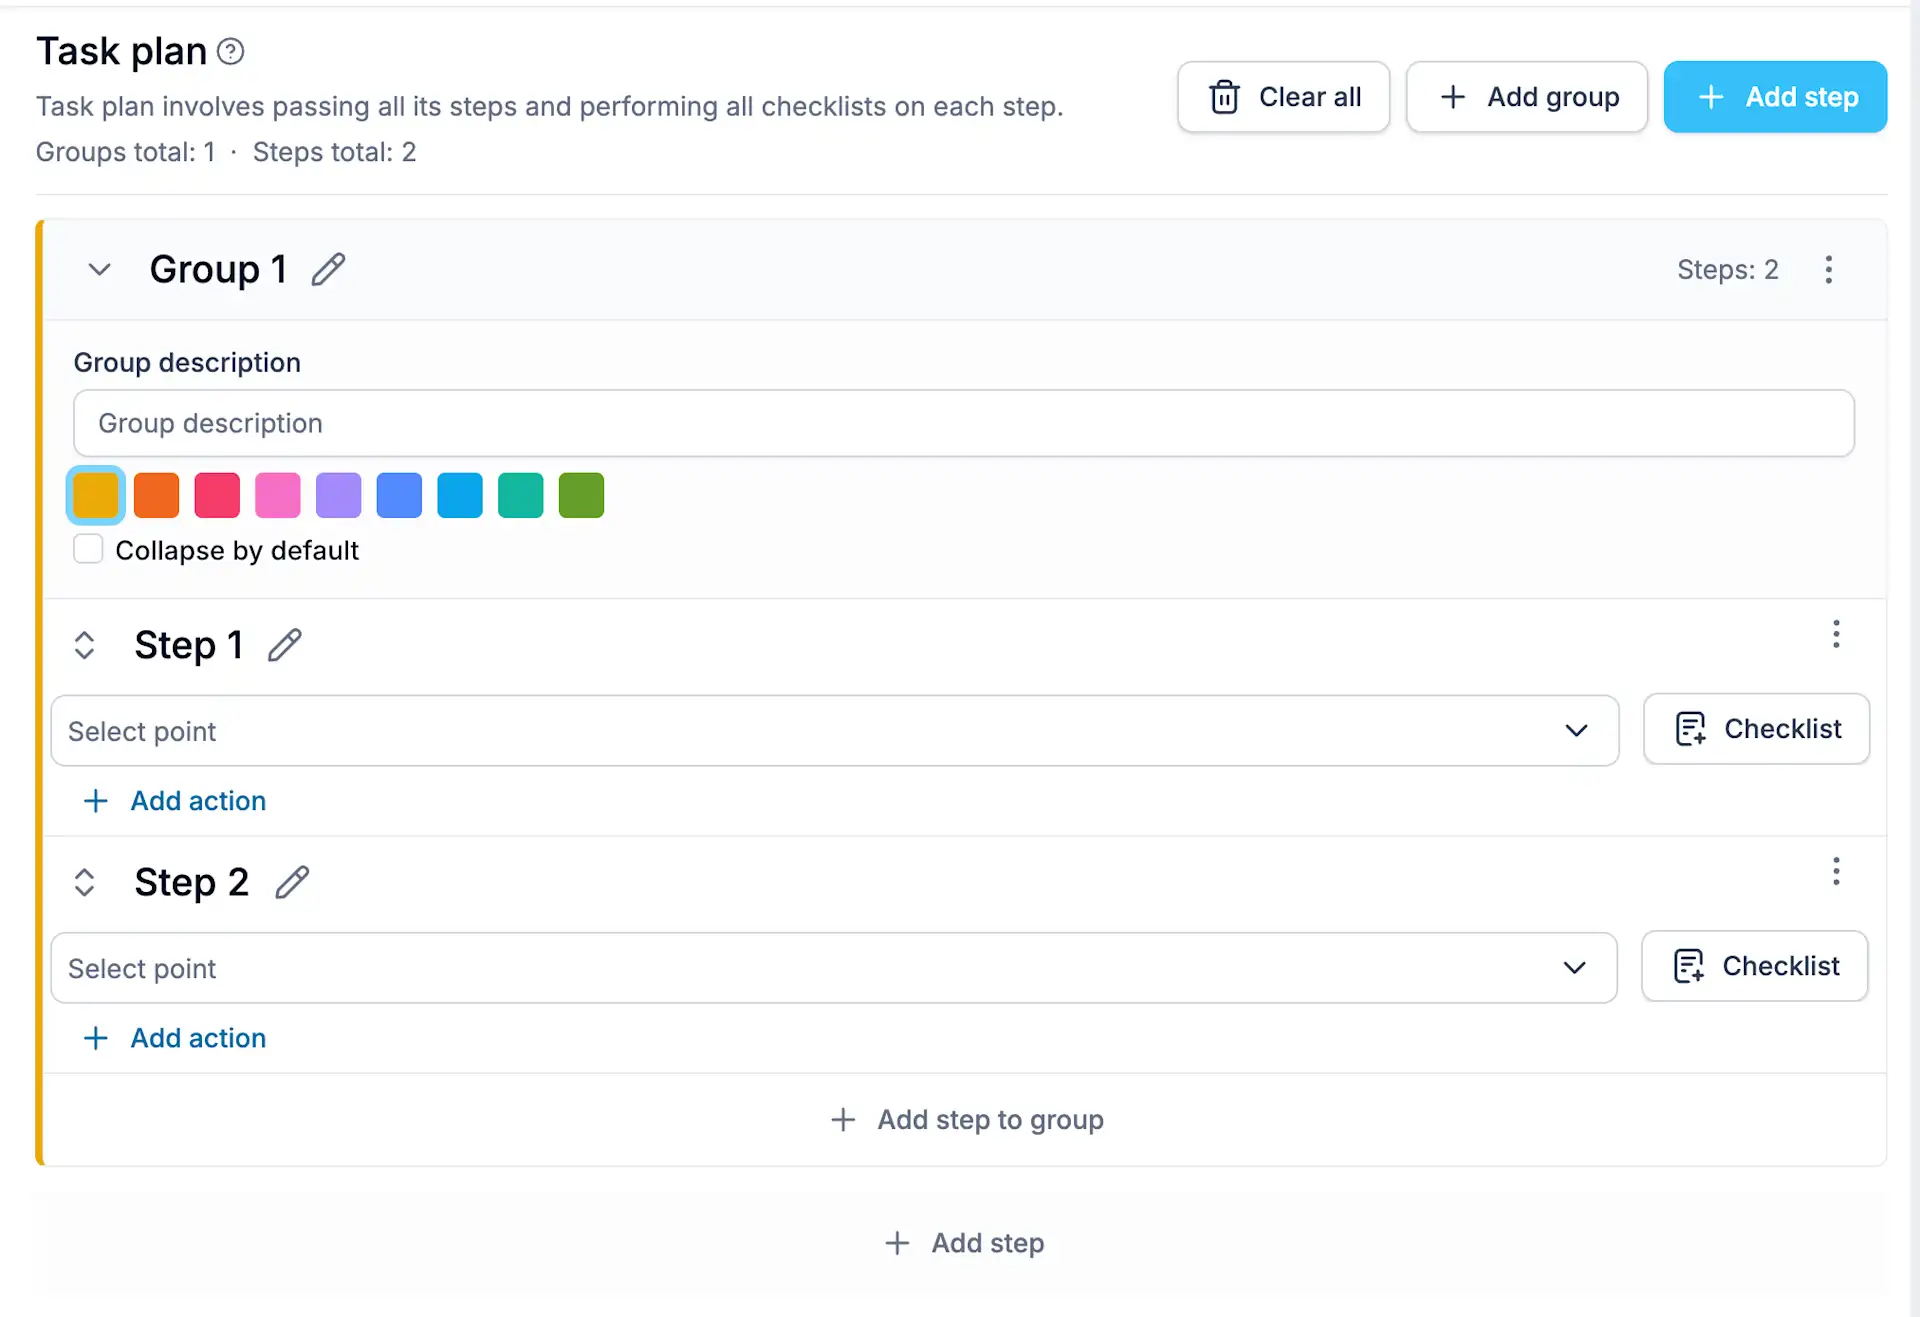This screenshot has width=1920, height=1317.
Task: Click Add action under Step 2
Action: pyautogui.click(x=175, y=1038)
